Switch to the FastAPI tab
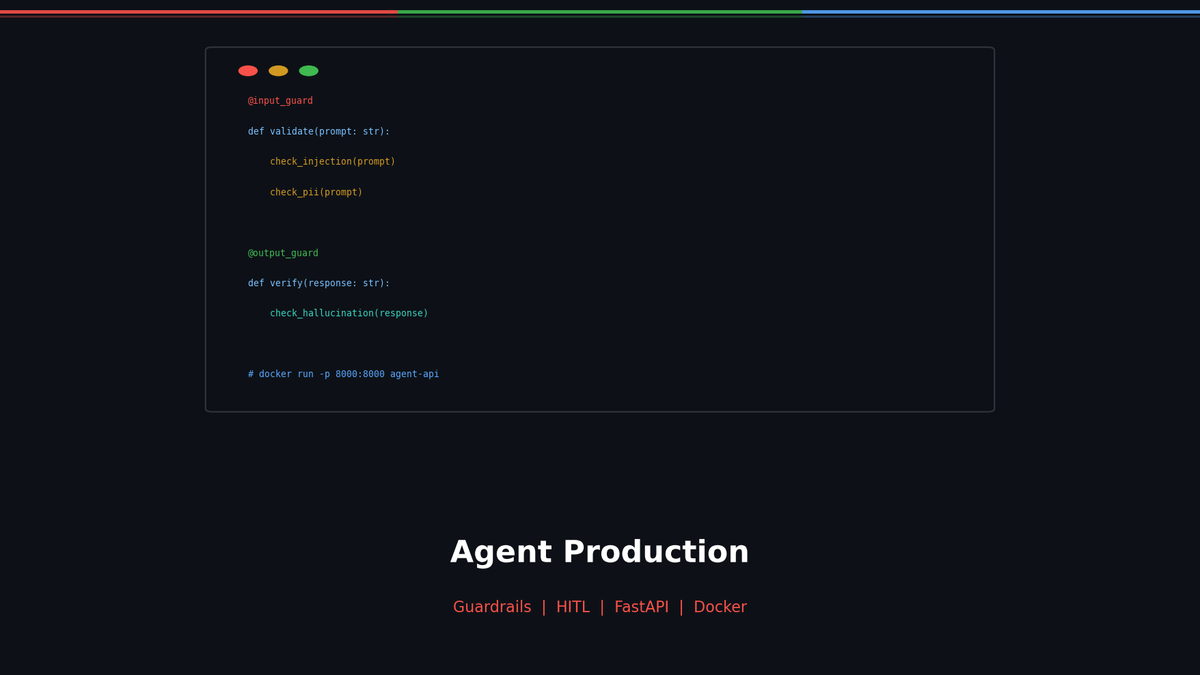This screenshot has width=1200, height=675. click(641, 607)
